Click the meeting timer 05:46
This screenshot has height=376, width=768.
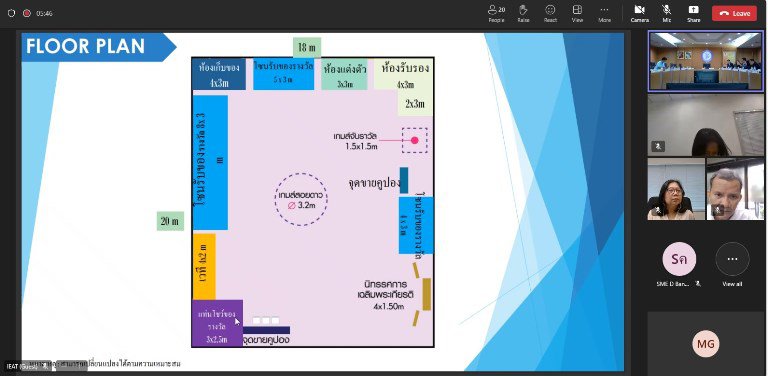[44, 14]
